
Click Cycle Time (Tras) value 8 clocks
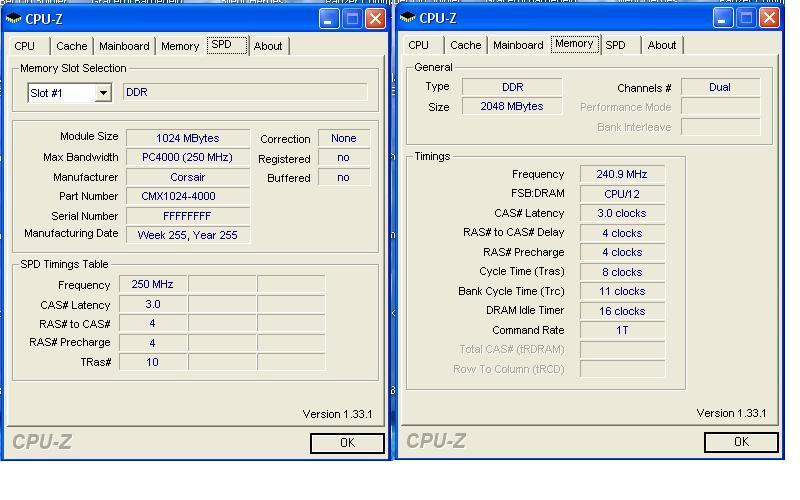click(622, 272)
